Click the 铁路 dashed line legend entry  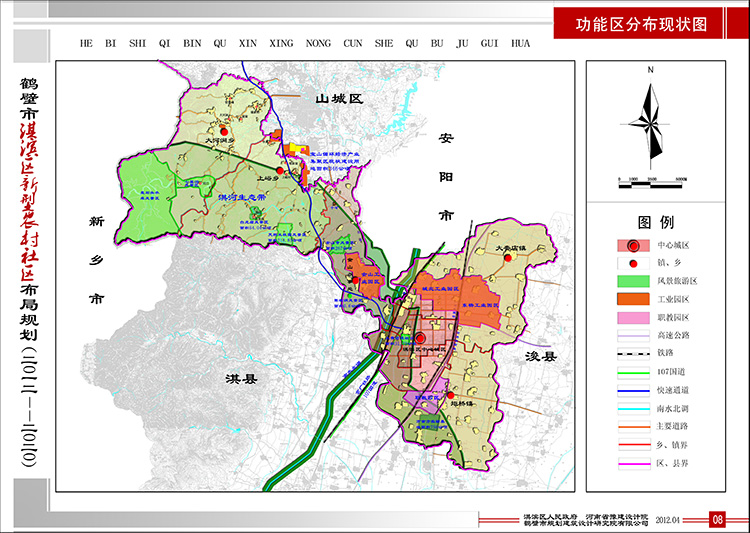(633, 354)
